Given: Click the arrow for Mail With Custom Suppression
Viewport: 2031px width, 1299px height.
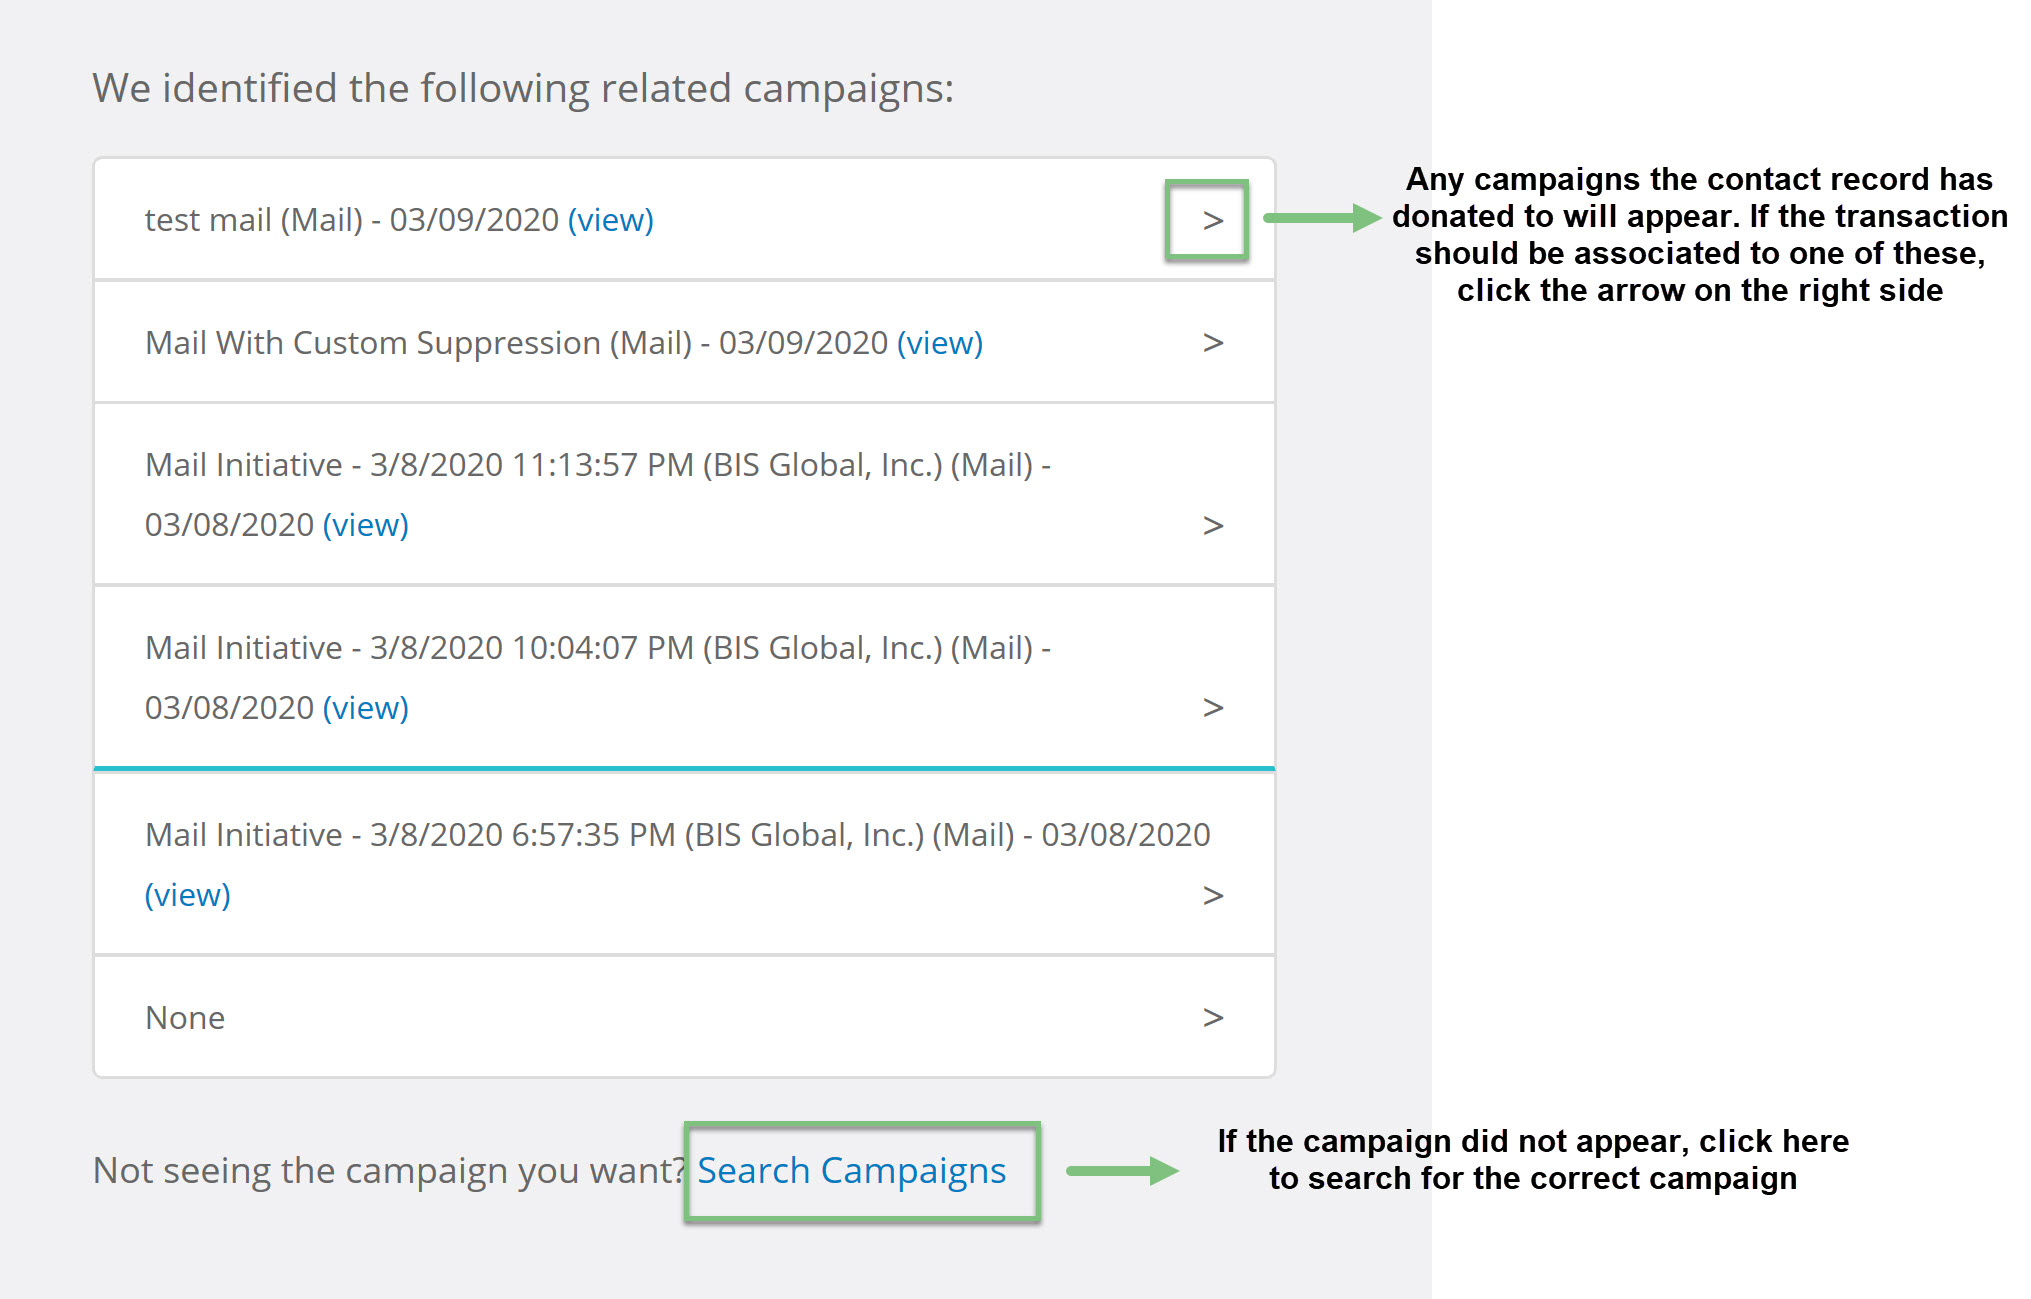Looking at the screenshot, I should coord(1212,343).
